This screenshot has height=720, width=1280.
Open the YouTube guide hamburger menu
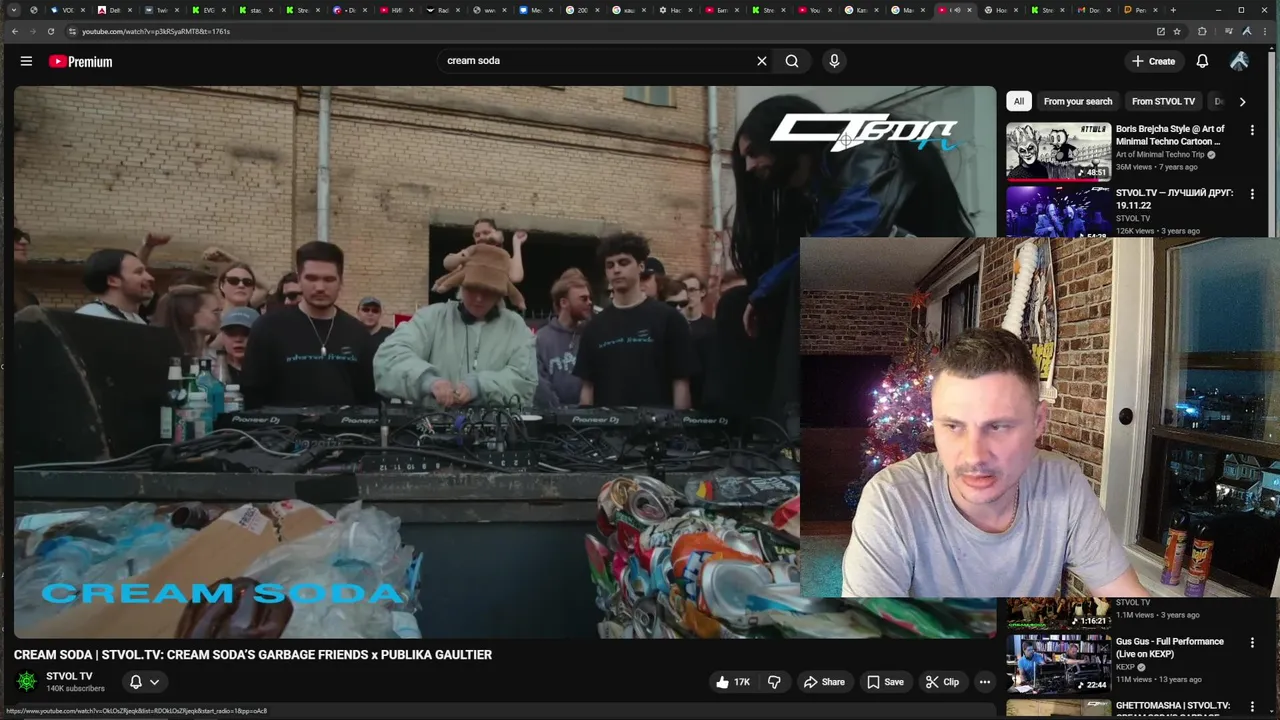[26, 61]
